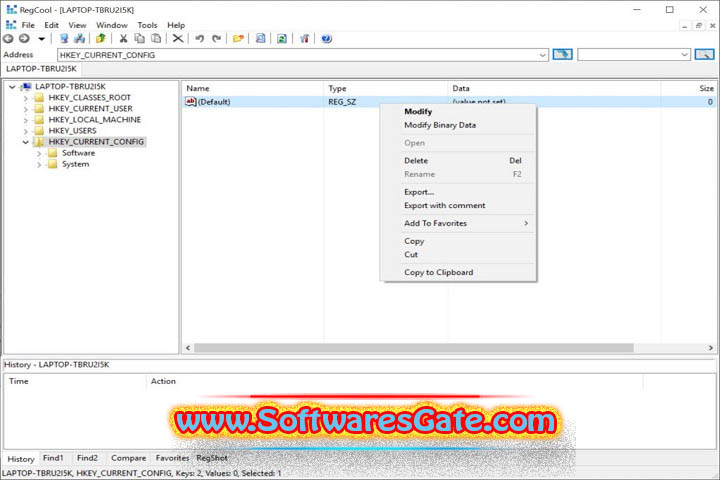
Task: Click the options tools toolbar icon
Action: click(x=304, y=39)
